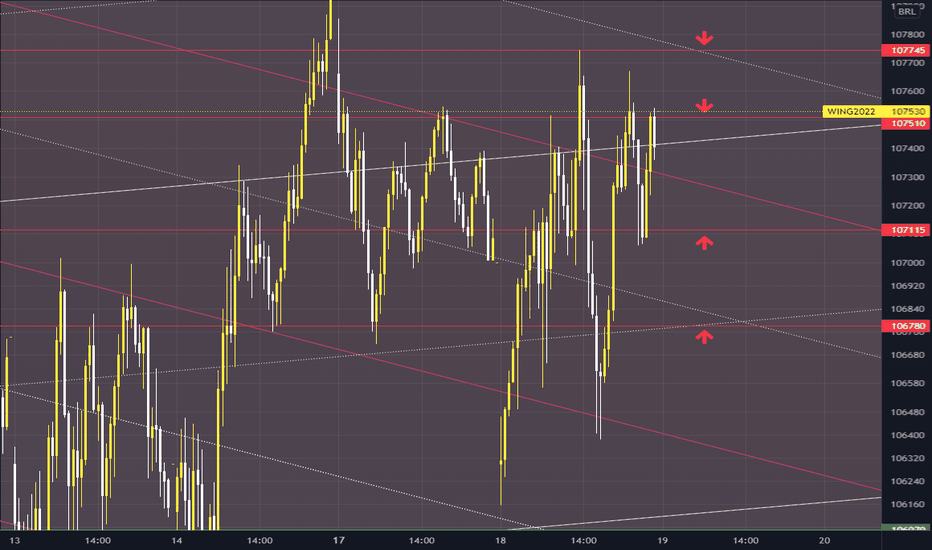Click the 107510 red price tag
The image size is (932, 550).
pos(907,123)
